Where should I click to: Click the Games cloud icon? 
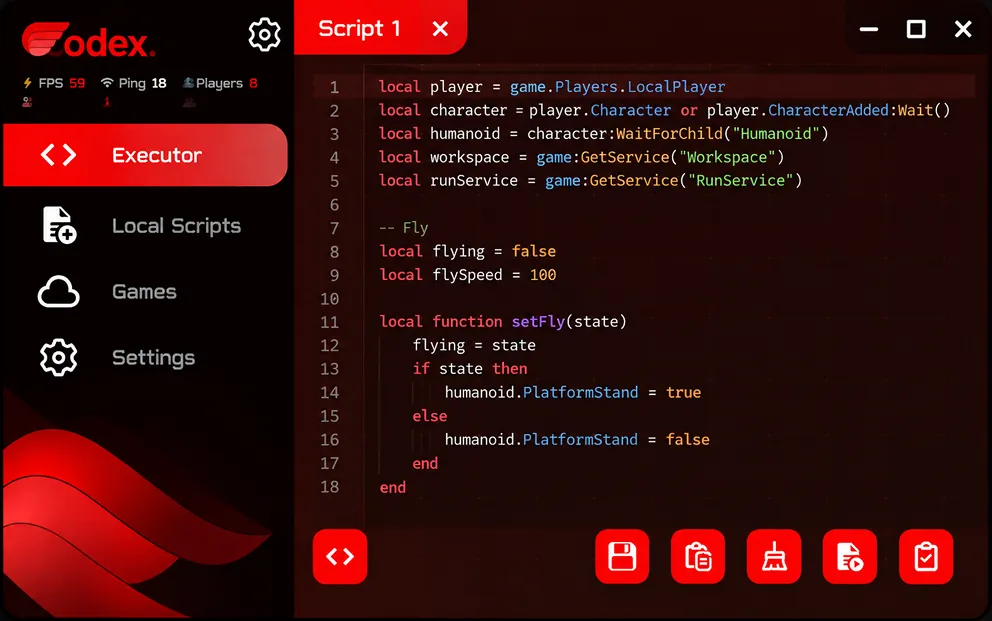pyautogui.click(x=58, y=292)
